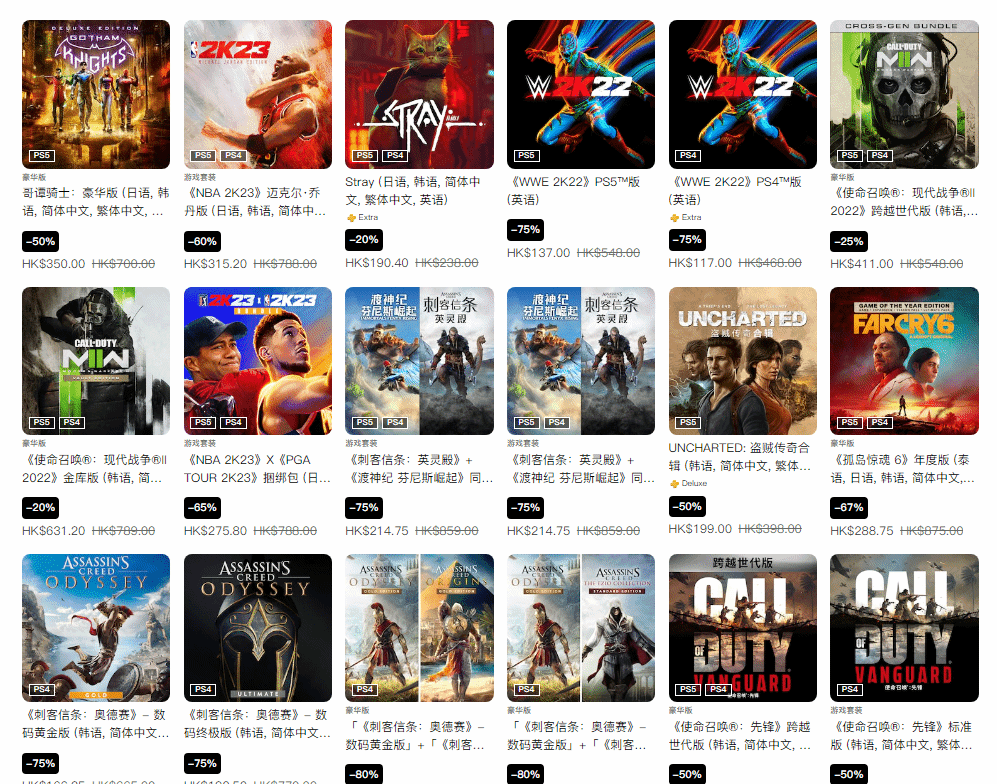
Task: Click the price HK$137.00
Action: click(x=538, y=253)
